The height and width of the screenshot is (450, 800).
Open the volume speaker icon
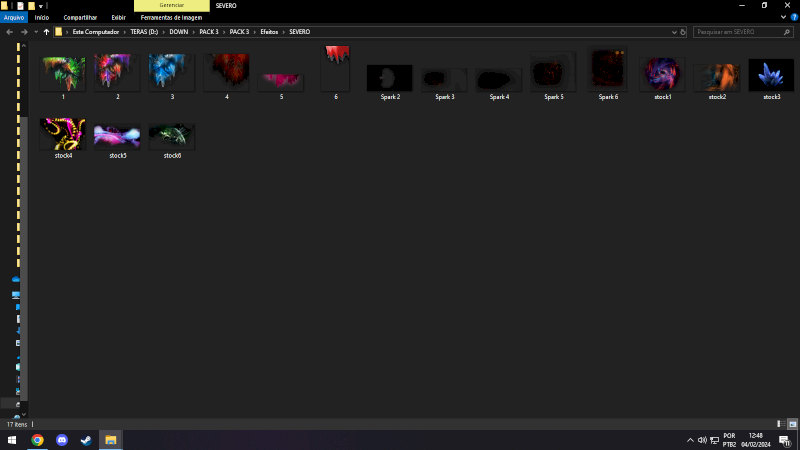[702, 440]
